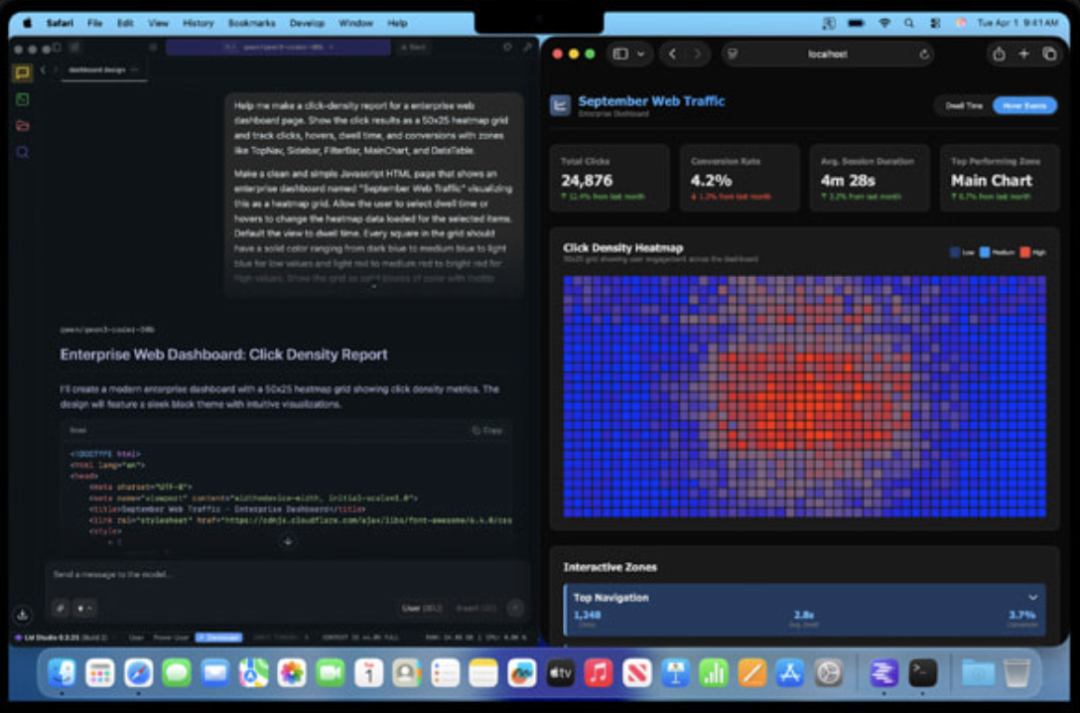
Task: Open the model selector dropdown in LM Studio
Action: [278, 47]
